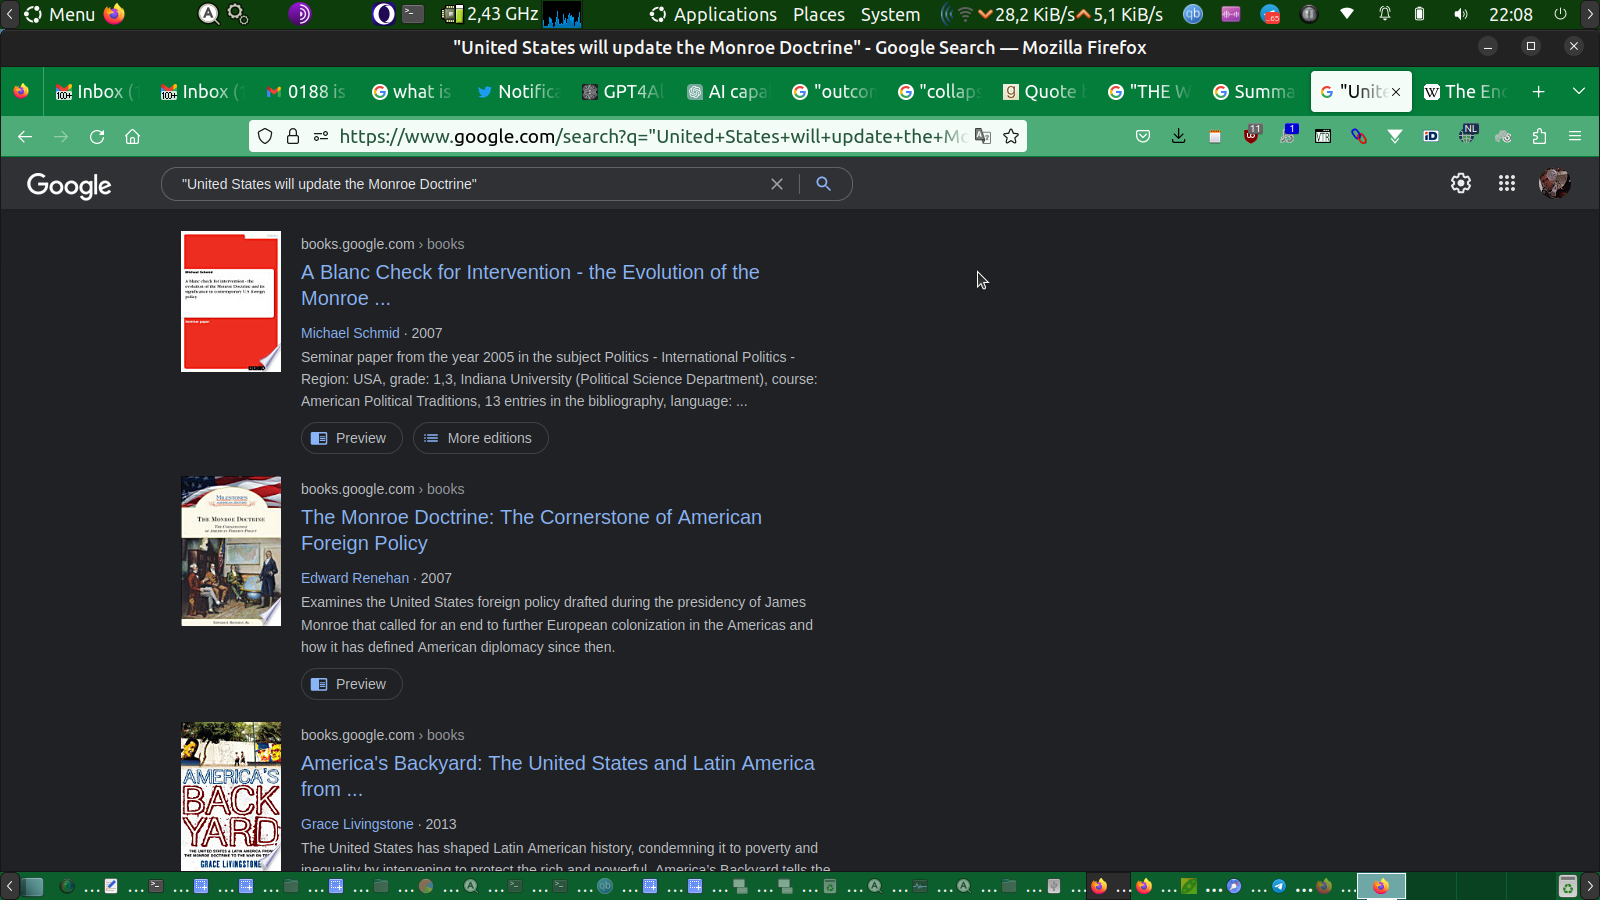Focus the Google search input field
Image resolution: width=1600 pixels, height=900 pixels.
[x=470, y=184]
